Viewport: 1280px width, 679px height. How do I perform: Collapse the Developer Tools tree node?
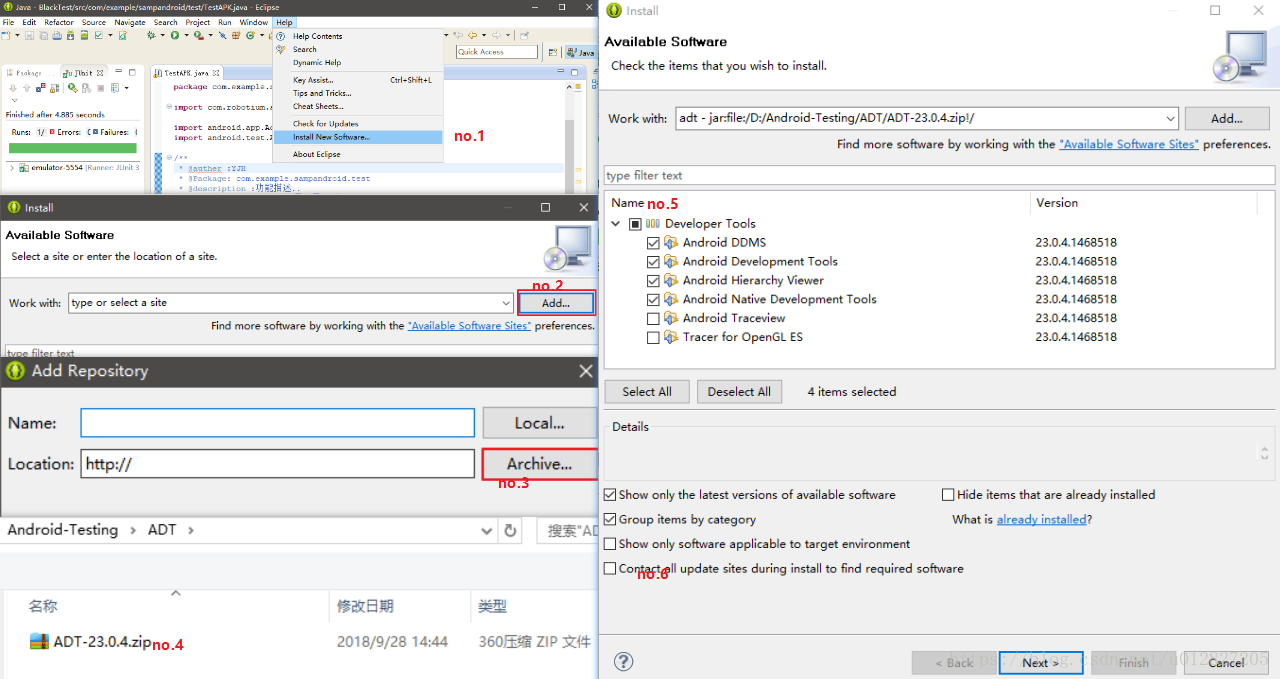click(x=617, y=224)
